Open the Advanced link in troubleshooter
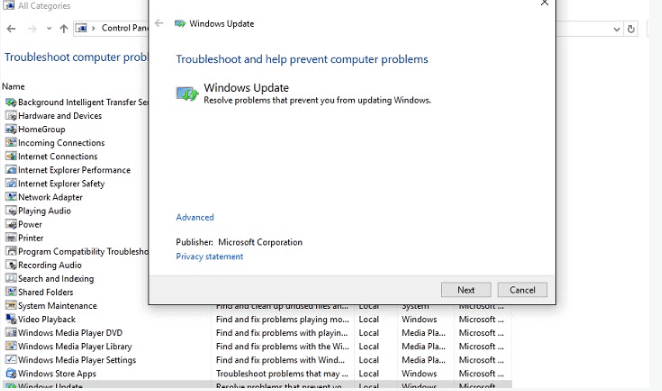Viewport: 662px width, 391px height. 195,217
